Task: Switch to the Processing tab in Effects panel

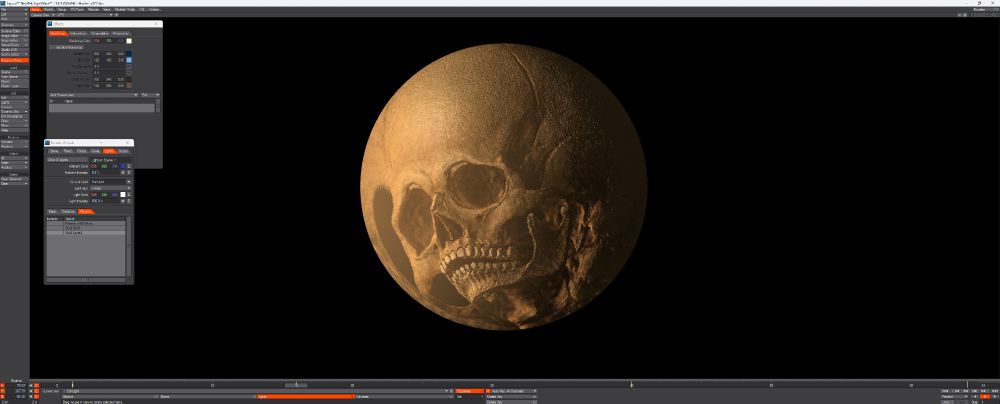Action: click(121, 33)
